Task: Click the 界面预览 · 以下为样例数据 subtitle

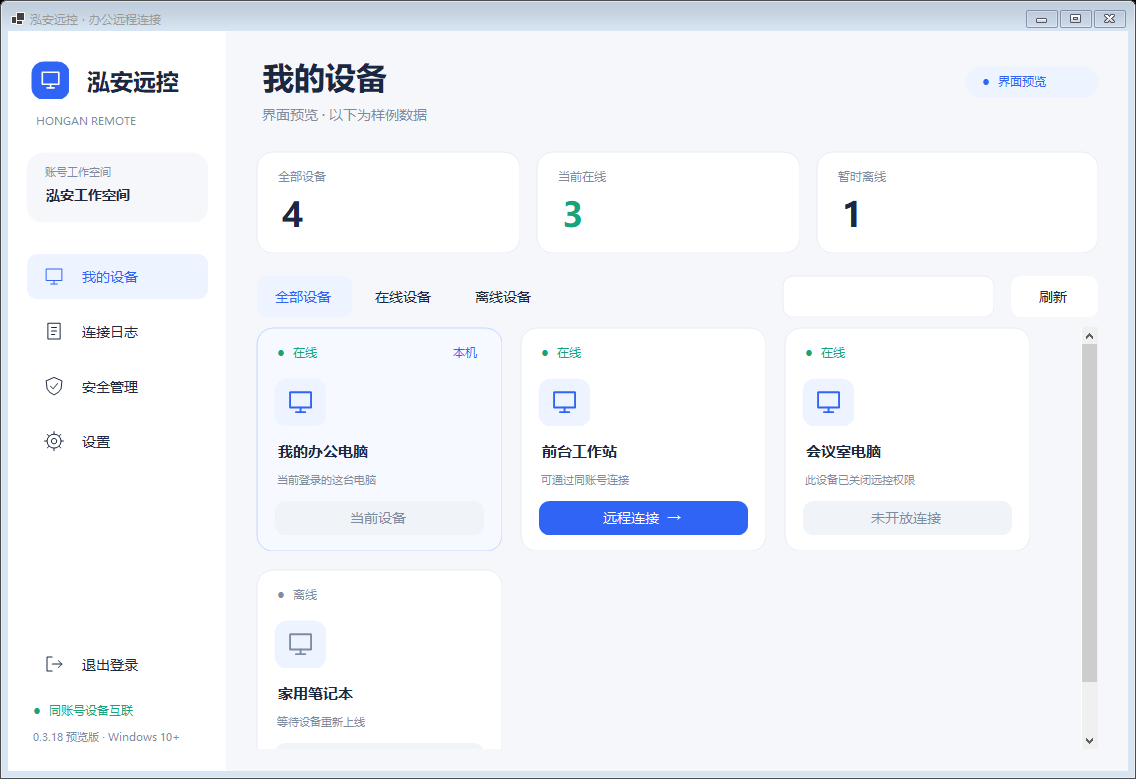Action: (344, 115)
